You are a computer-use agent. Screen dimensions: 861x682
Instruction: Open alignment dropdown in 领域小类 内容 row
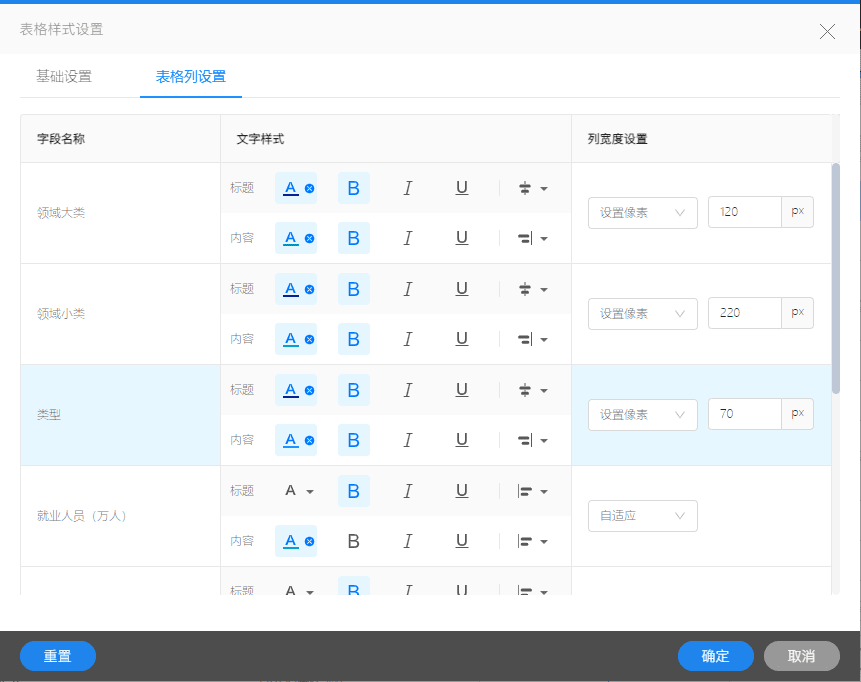pyautogui.click(x=532, y=339)
